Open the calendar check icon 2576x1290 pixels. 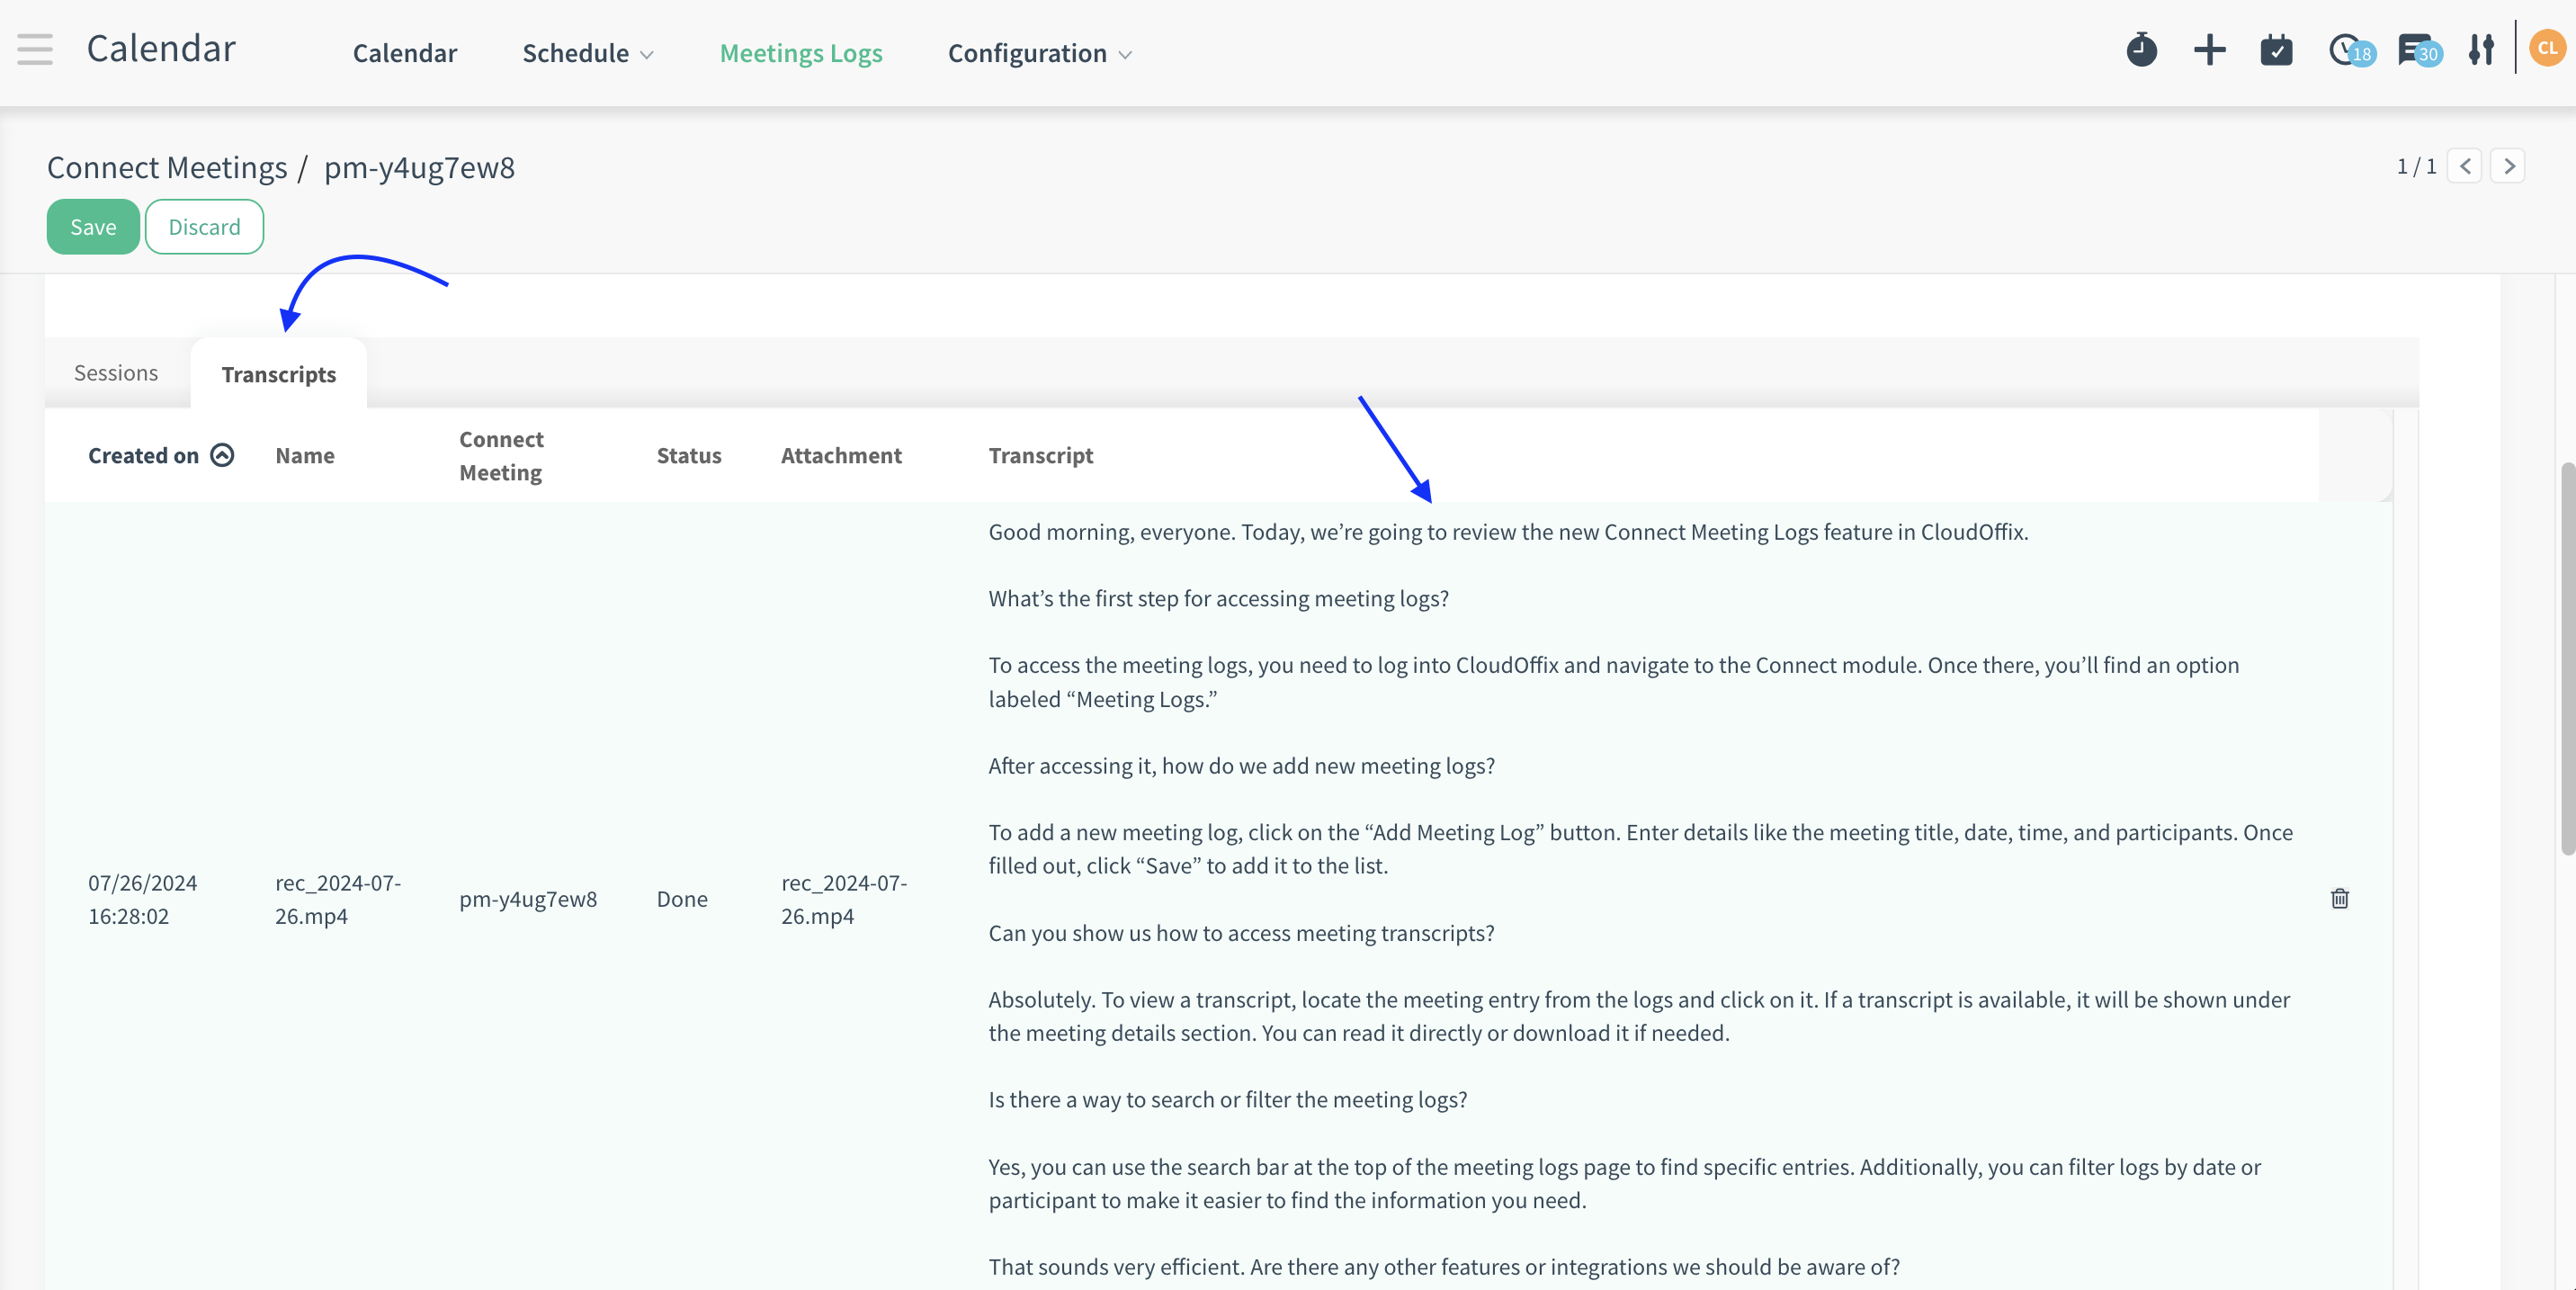[x=2276, y=50]
